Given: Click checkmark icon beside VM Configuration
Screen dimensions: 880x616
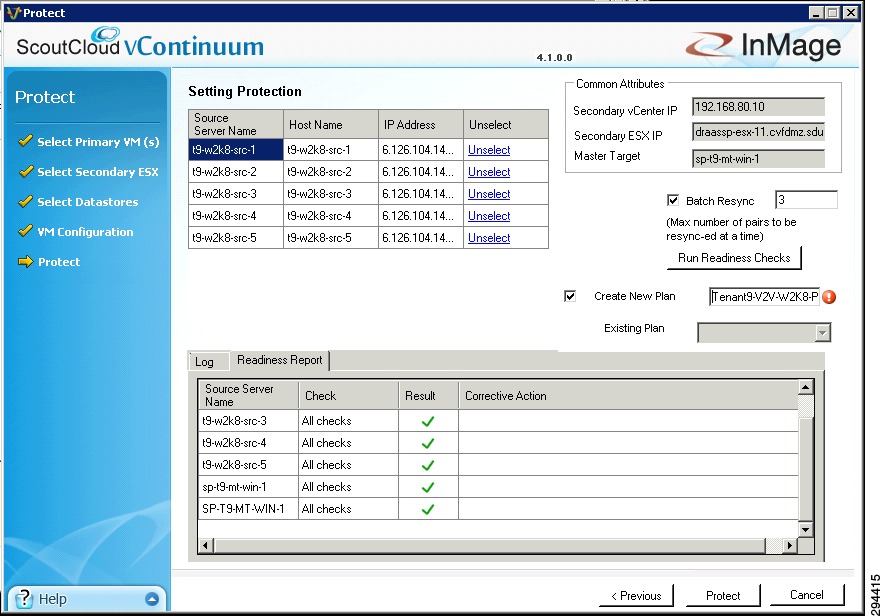Looking at the screenshot, I should (x=25, y=231).
